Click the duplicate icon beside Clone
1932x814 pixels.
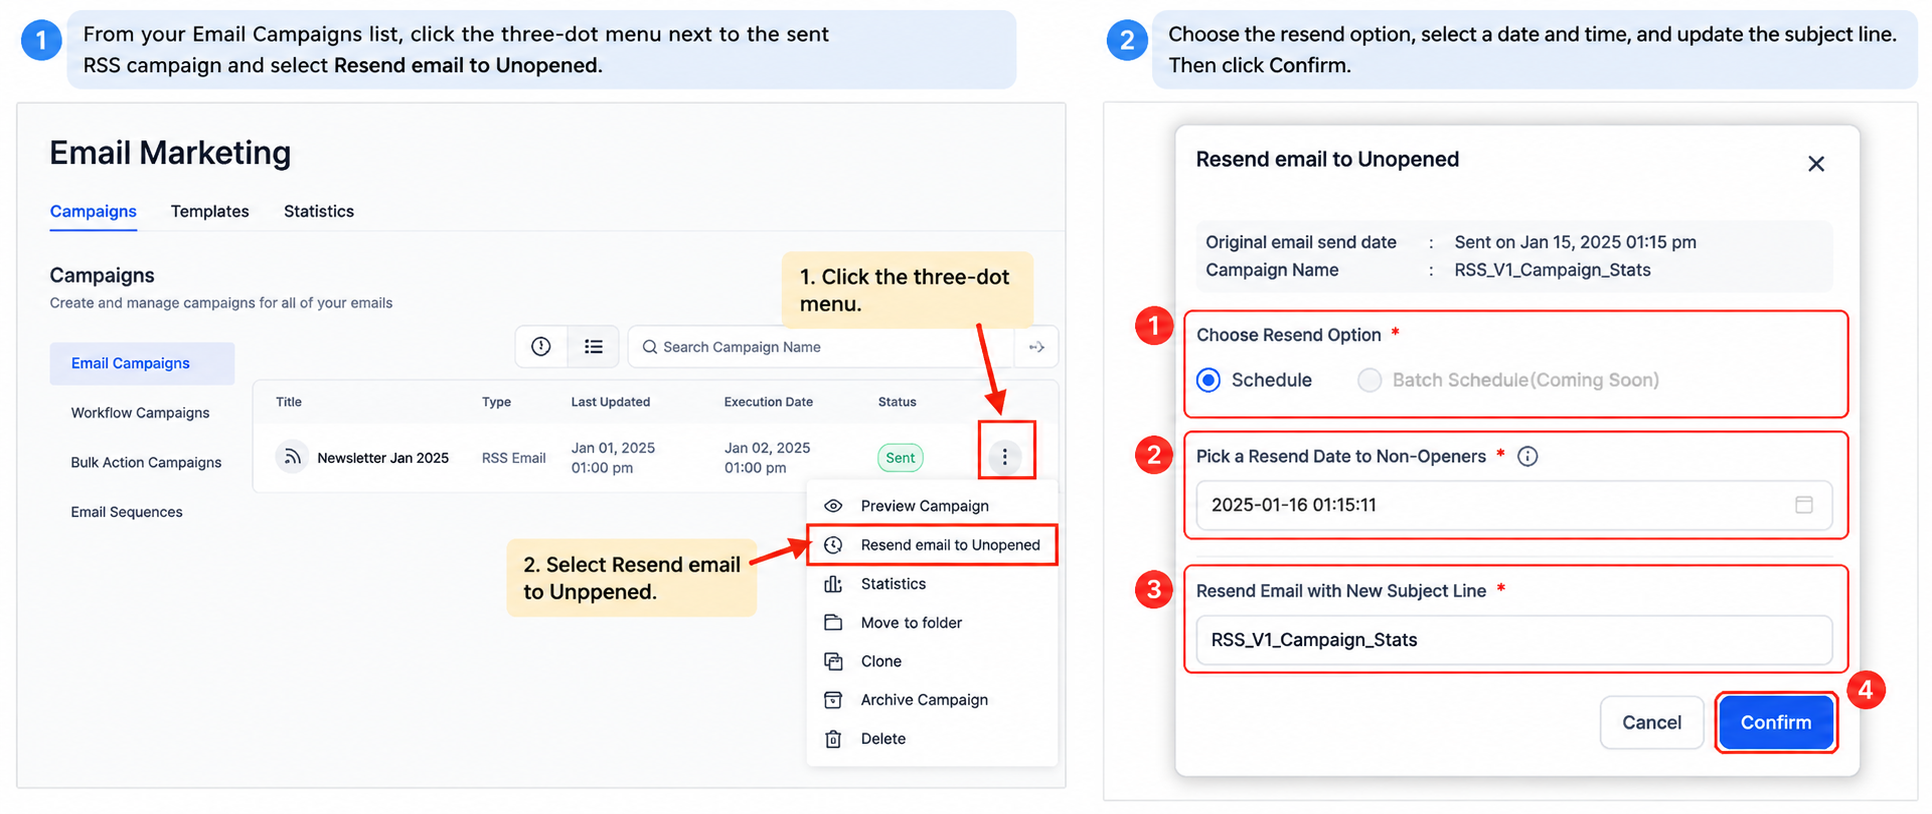833,661
